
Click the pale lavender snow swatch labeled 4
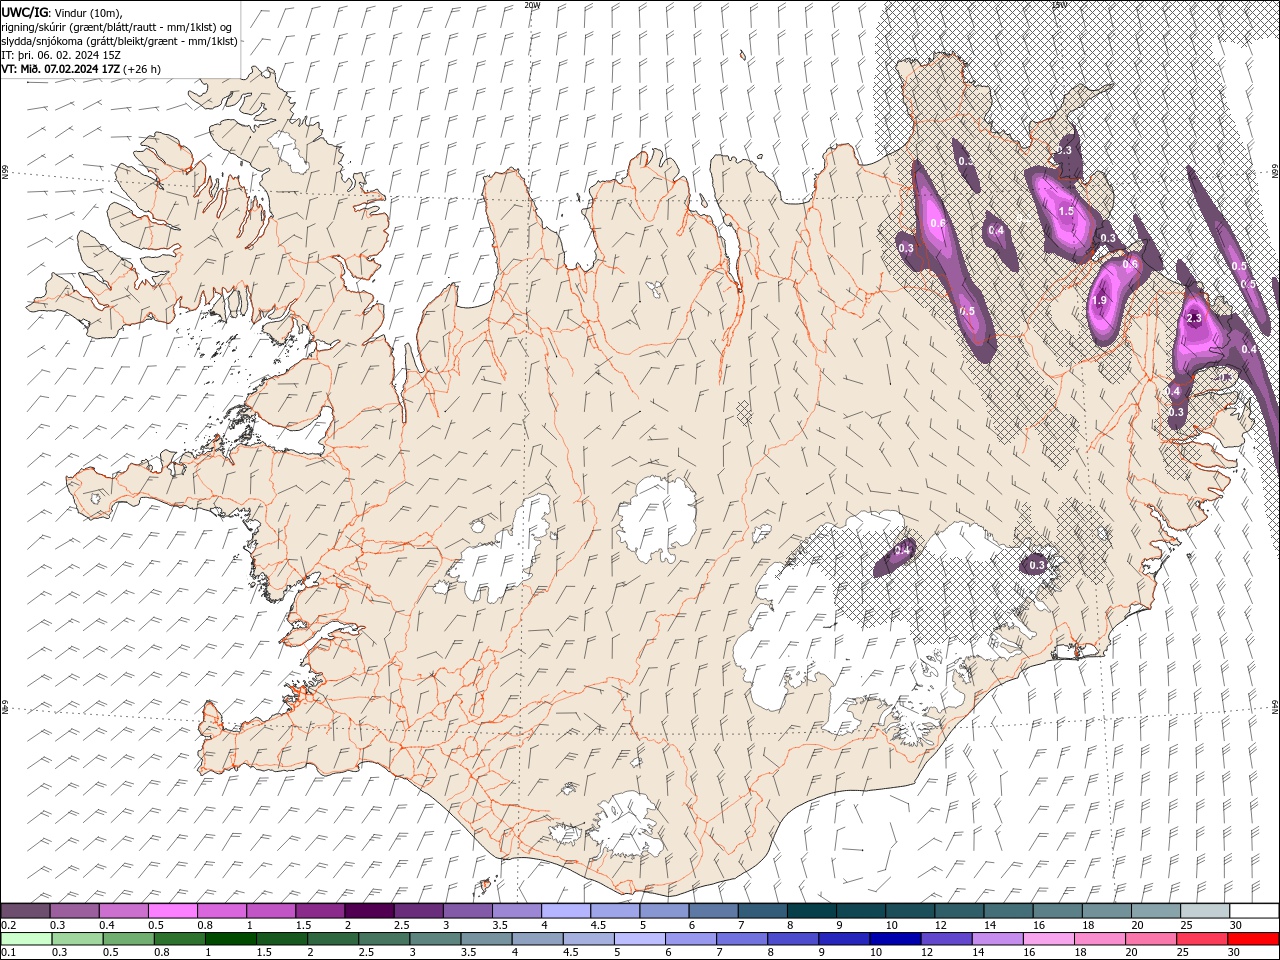565,911
